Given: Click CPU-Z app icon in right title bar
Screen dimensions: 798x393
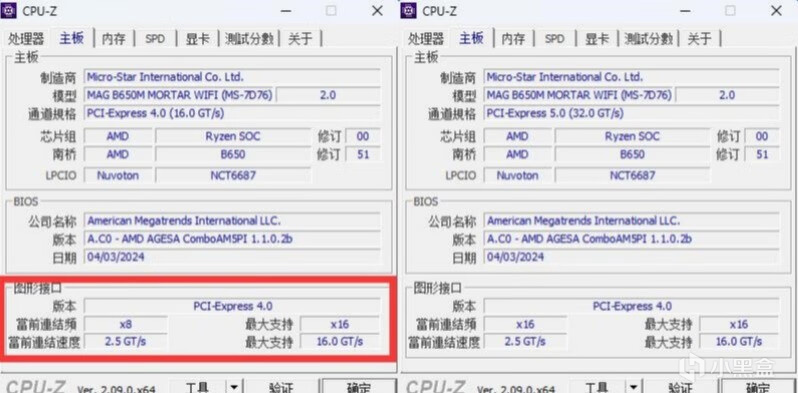Looking at the screenshot, I should (409, 10).
